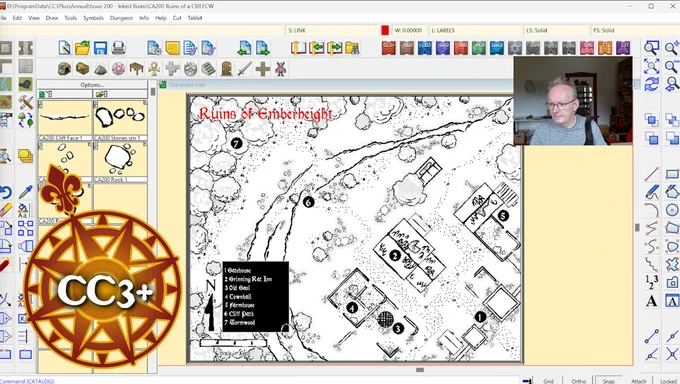Open the Edit menu
The width and height of the screenshot is (680, 384).
pos(17,18)
